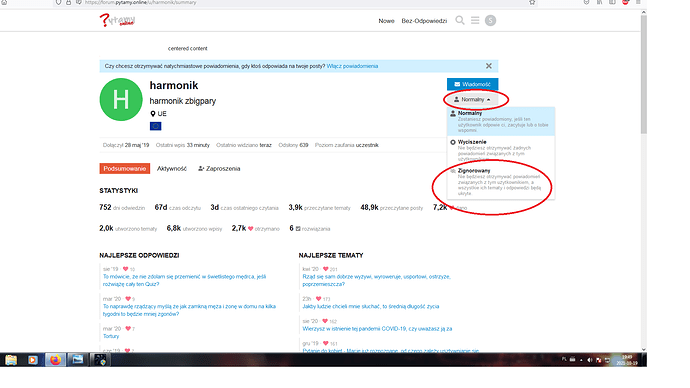
Task: Click the UE location text
Action: point(162,113)
